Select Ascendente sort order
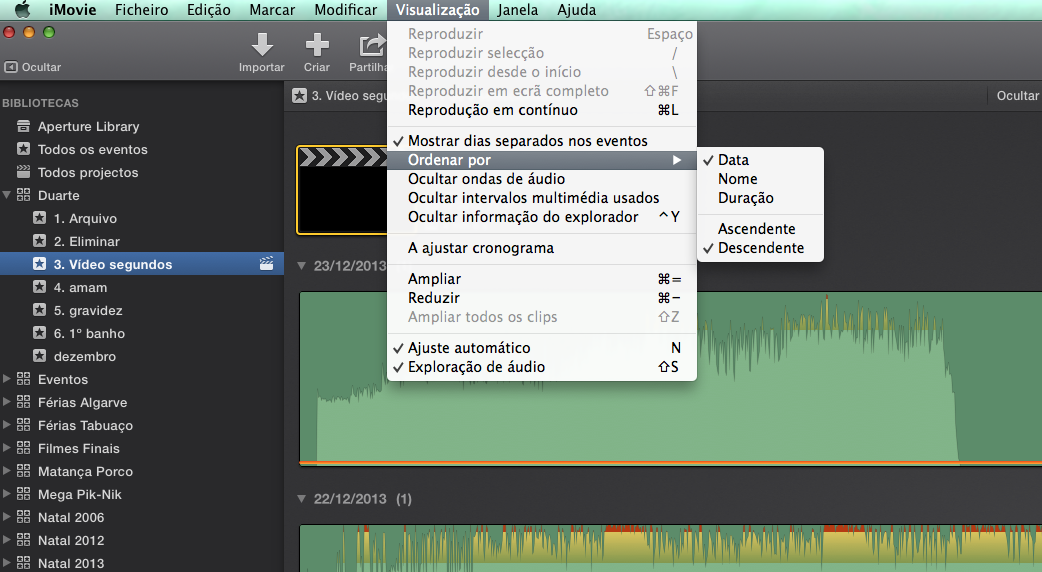This screenshot has width=1042, height=572. point(760,229)
